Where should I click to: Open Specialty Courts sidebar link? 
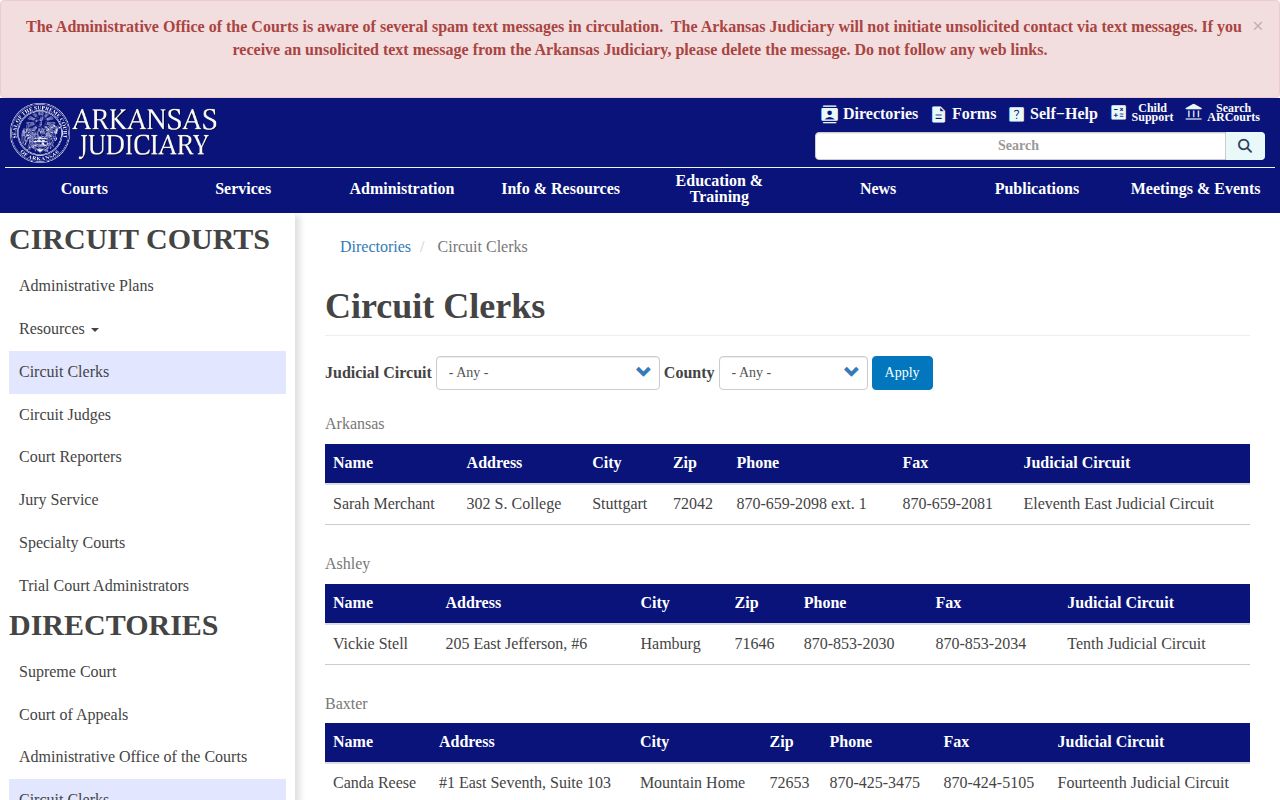coord(147,543)
